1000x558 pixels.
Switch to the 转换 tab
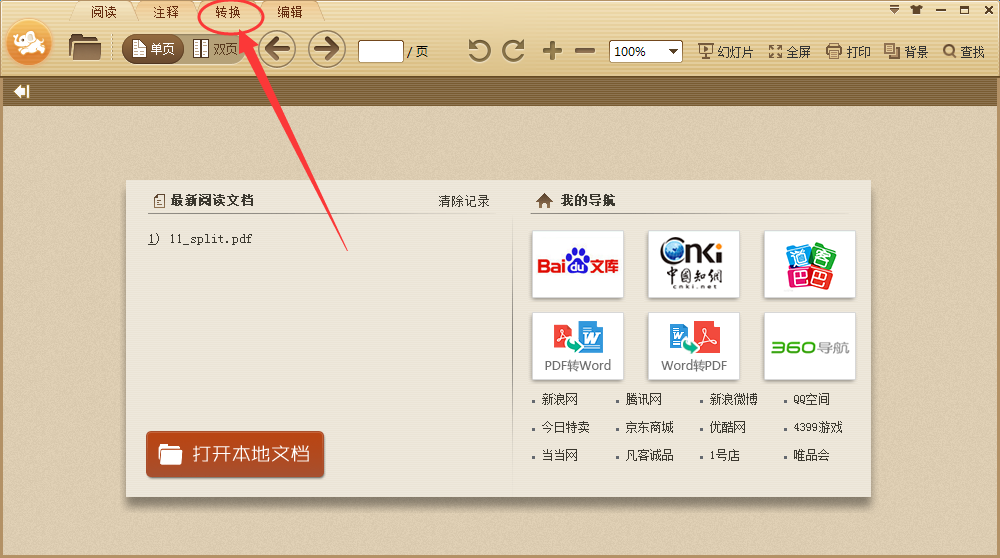228,12
